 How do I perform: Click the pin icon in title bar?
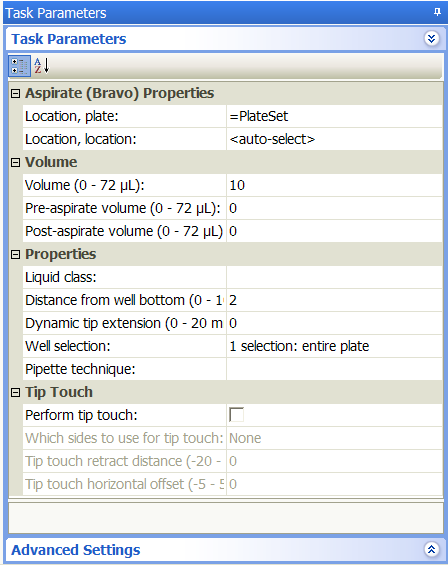click(x=437, y=12)
